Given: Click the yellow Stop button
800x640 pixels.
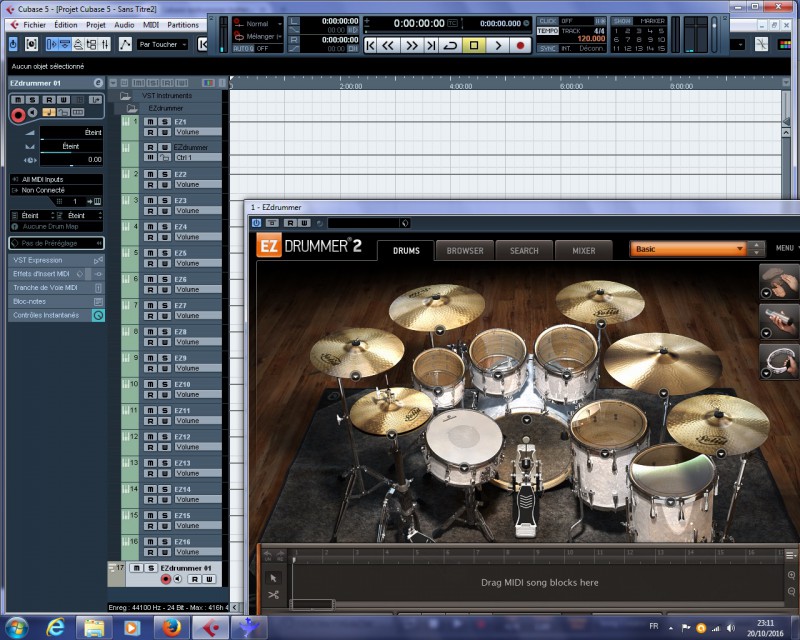Looking at the screenshot, I should click(474, 45).
